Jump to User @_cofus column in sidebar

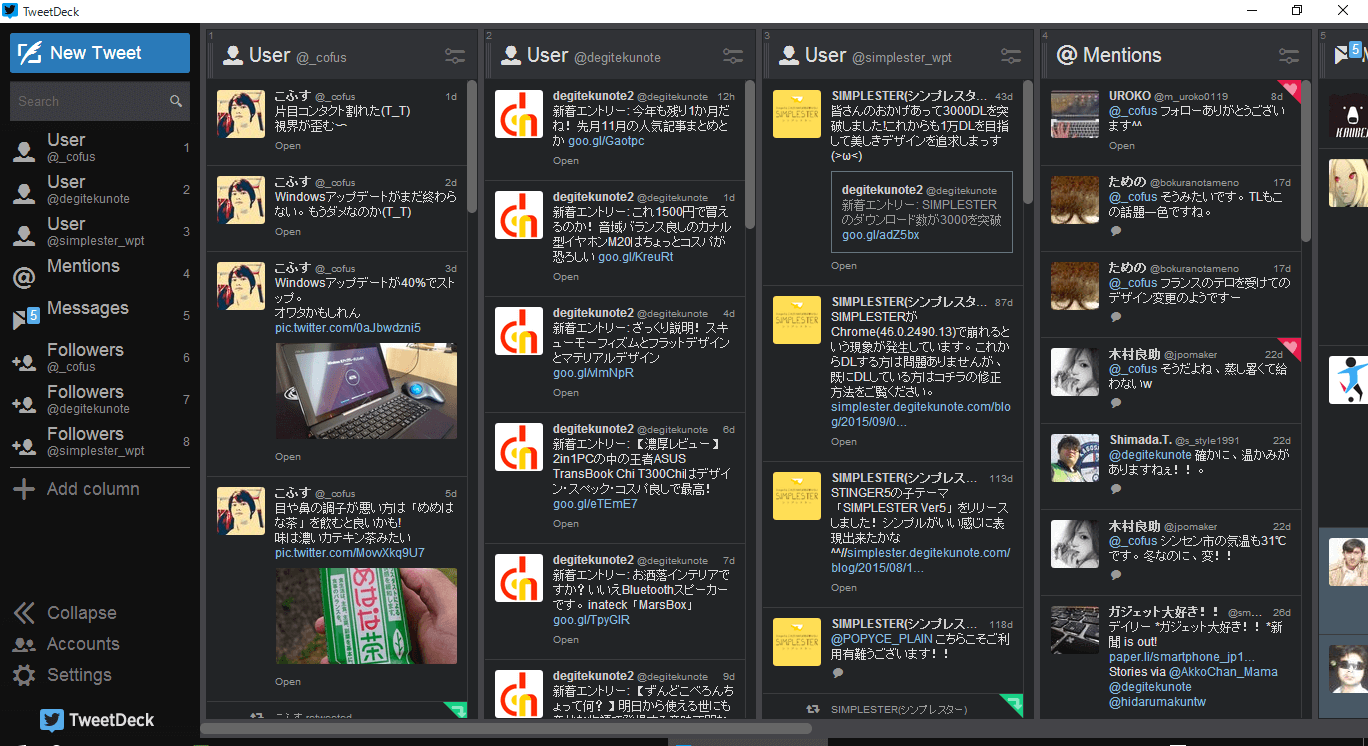100,147
